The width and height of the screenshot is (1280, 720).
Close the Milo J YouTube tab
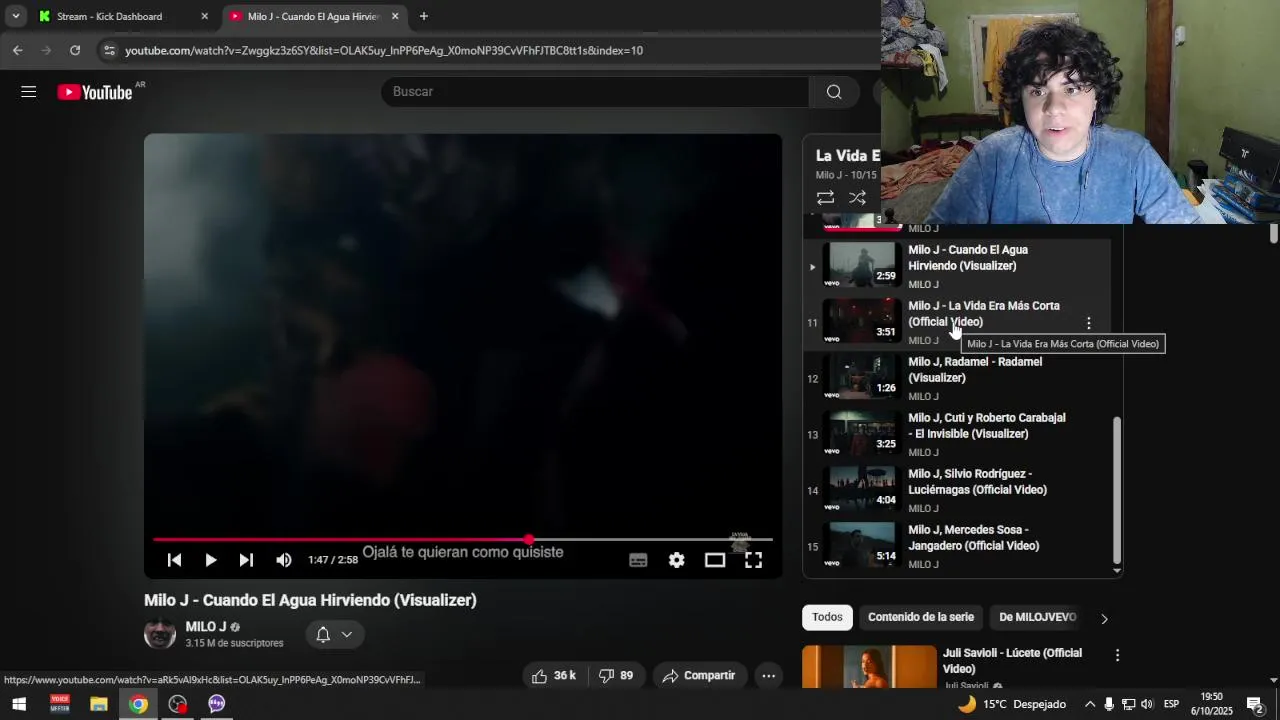[395, 17]
